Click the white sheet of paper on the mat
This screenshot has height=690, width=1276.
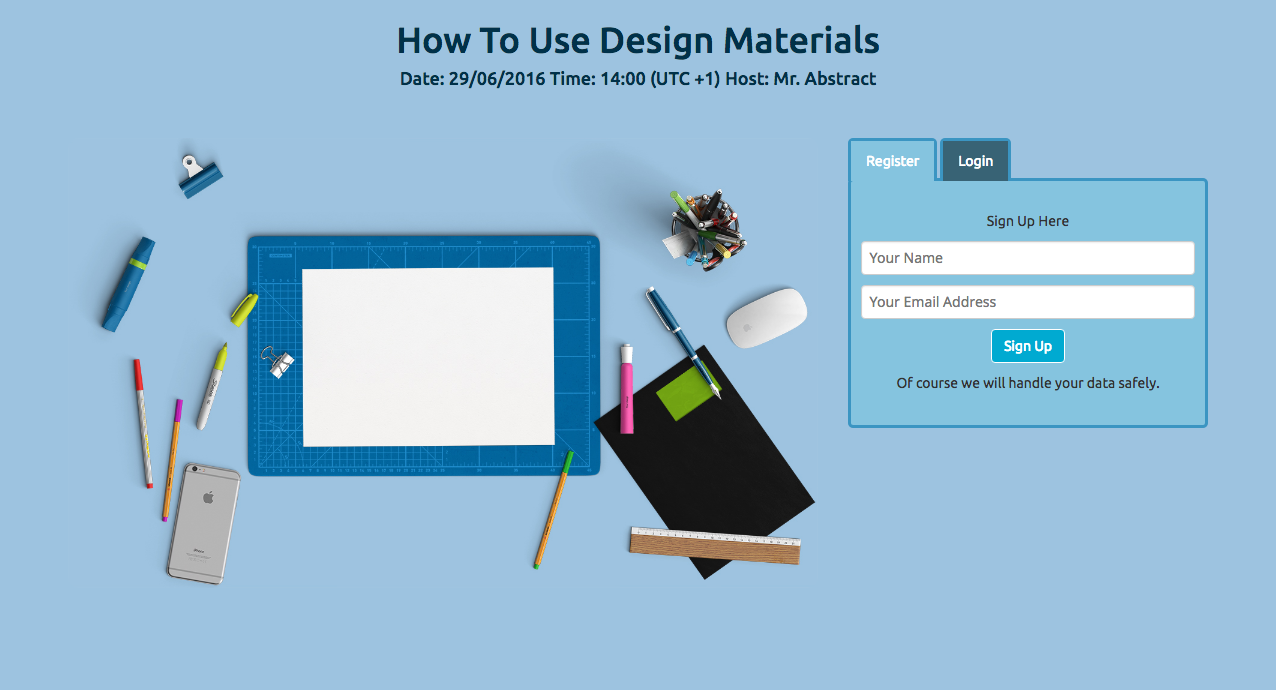tap(428, 356)
